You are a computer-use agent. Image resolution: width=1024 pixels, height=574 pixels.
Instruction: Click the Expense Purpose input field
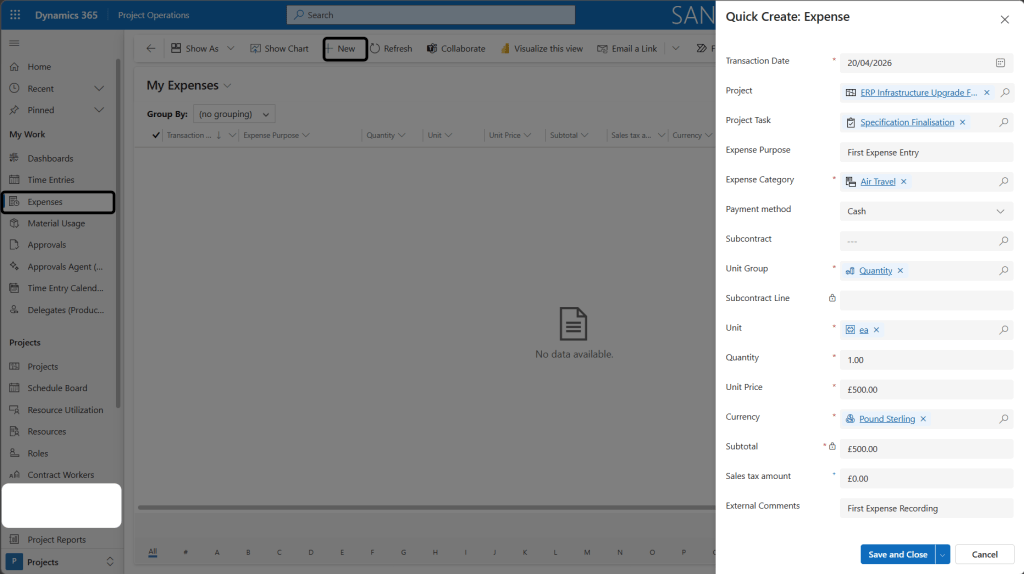(x=926, y=153)
